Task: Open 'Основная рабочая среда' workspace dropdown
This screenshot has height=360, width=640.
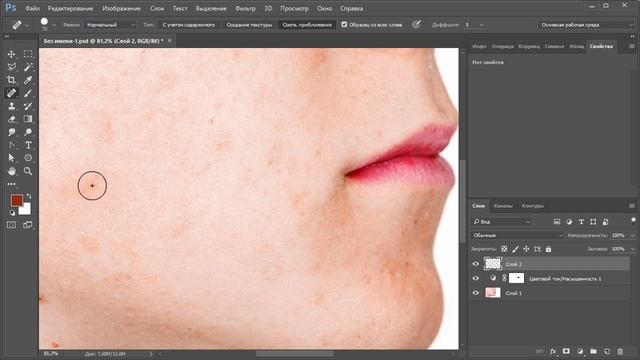Action: click(587, 25)
